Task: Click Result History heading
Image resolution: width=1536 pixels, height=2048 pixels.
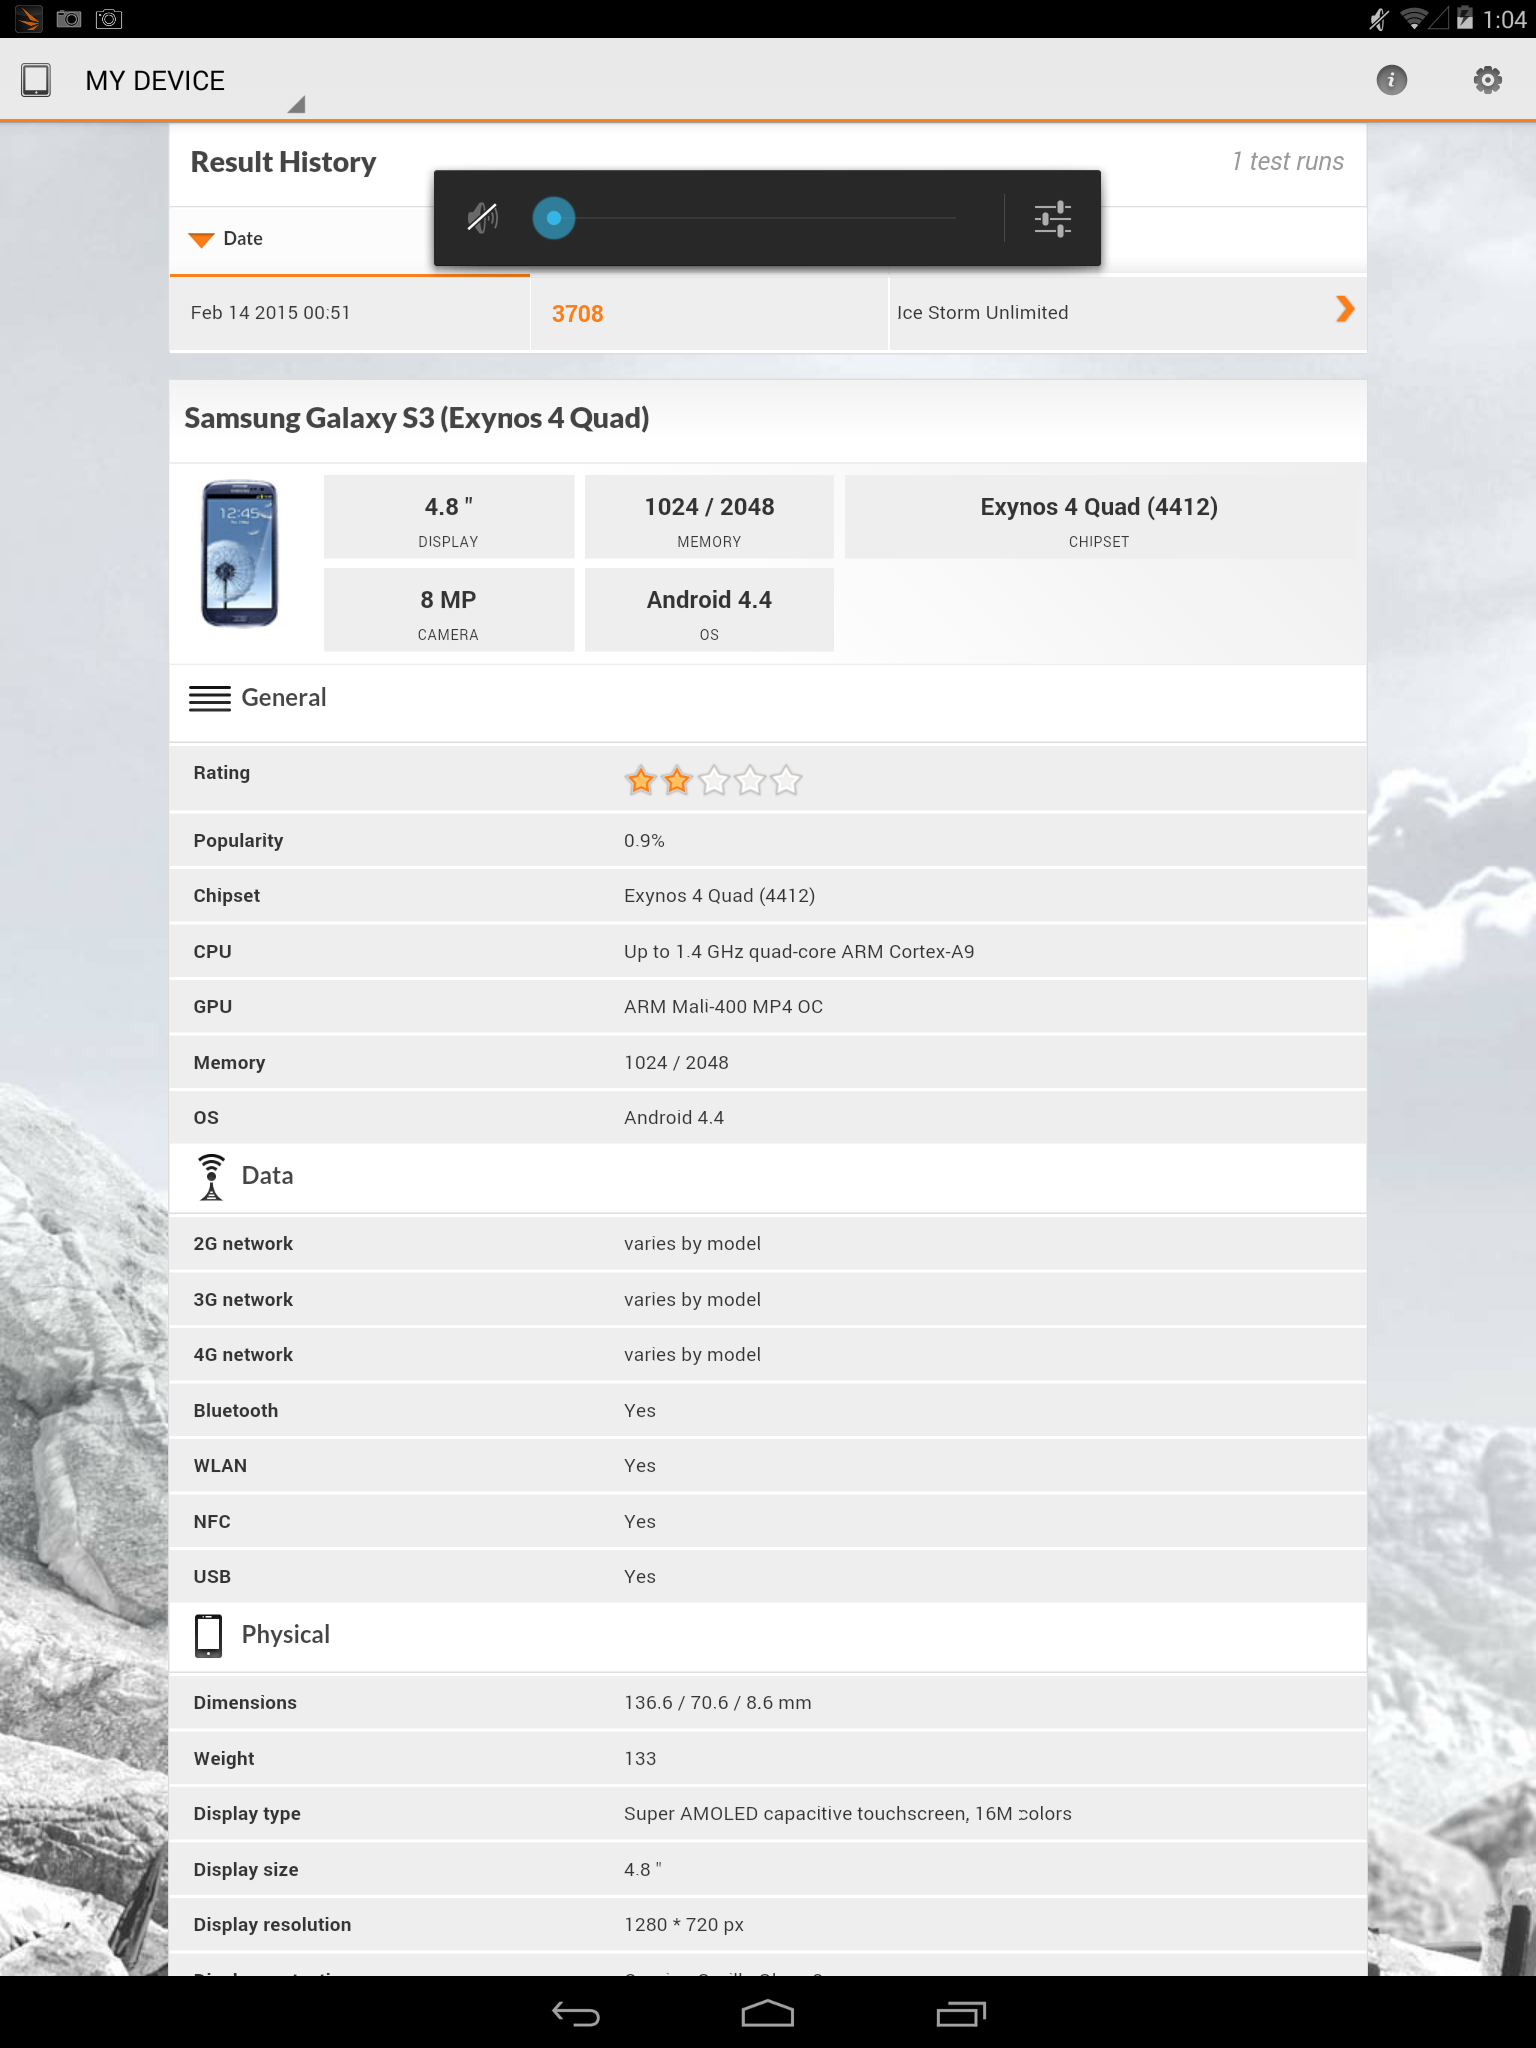Action: click(x=283, y=162)
